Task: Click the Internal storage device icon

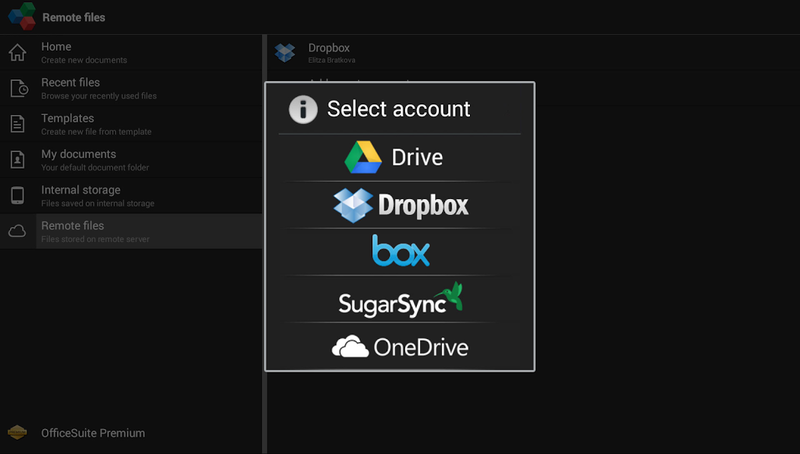Action: (x=17, y=195)
